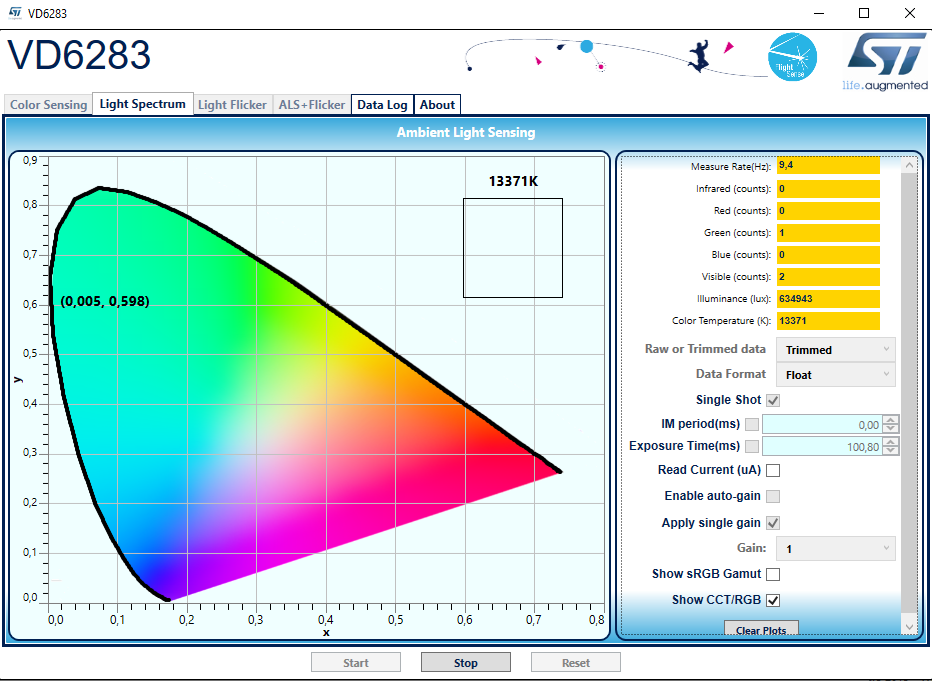Uncheck the Show CCT/RGB checkbox

[773, 600]
